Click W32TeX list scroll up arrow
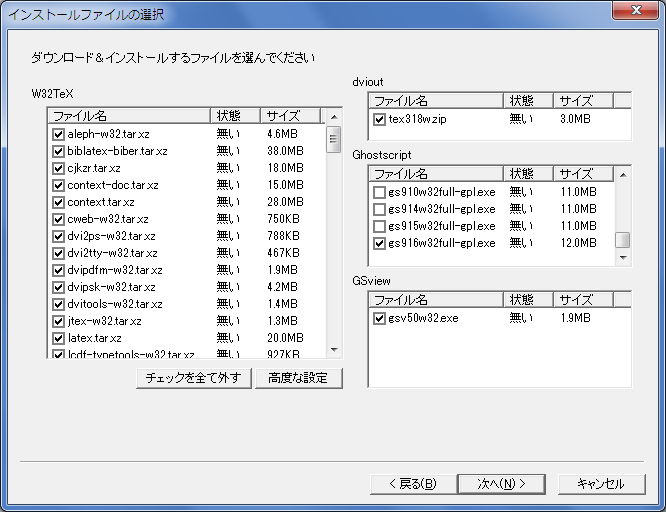This screenshot has width=666, height=512. coord(334,117)
